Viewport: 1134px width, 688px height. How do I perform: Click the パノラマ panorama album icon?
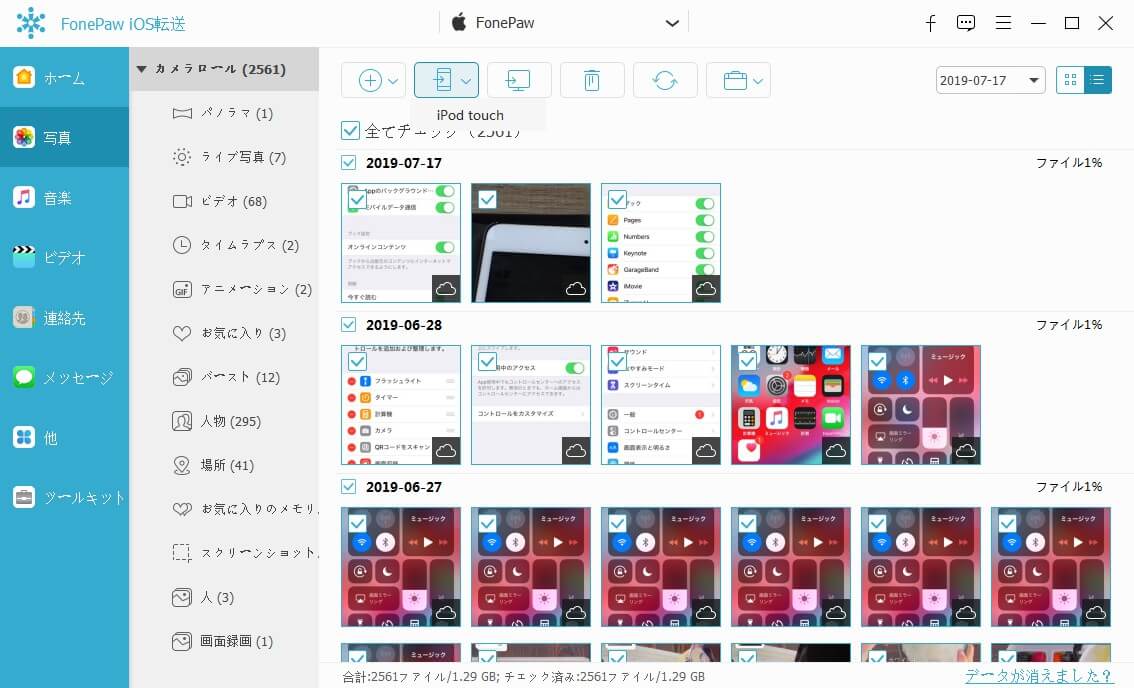(x=182, y=113)
